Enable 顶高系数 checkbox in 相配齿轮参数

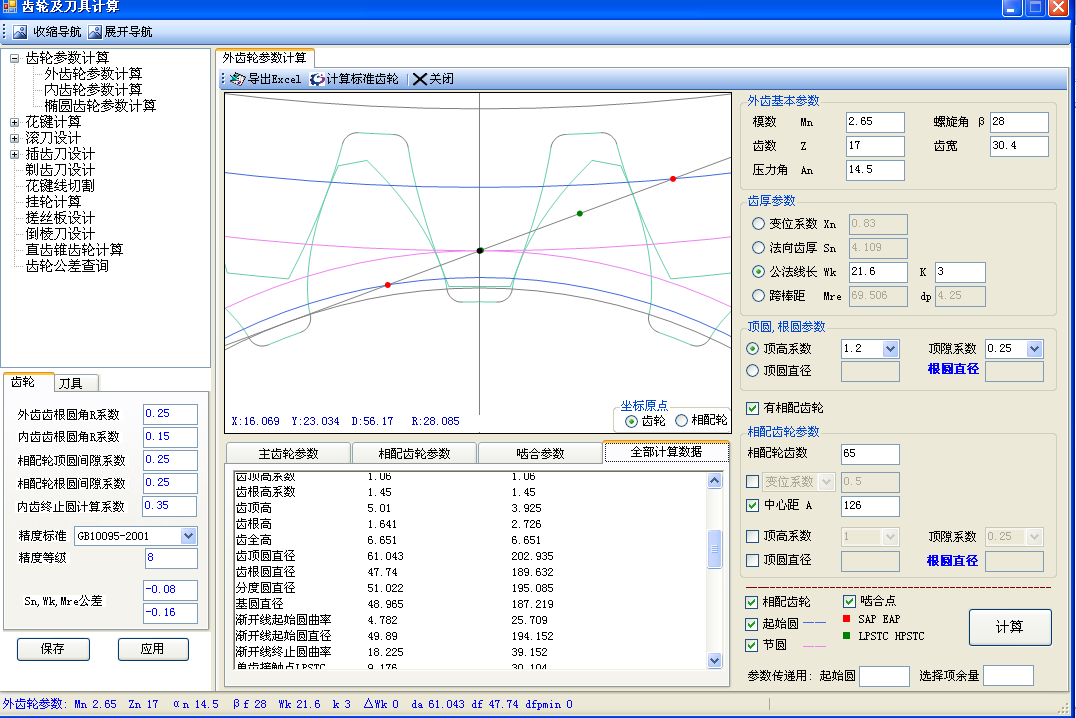pos(753,536)
